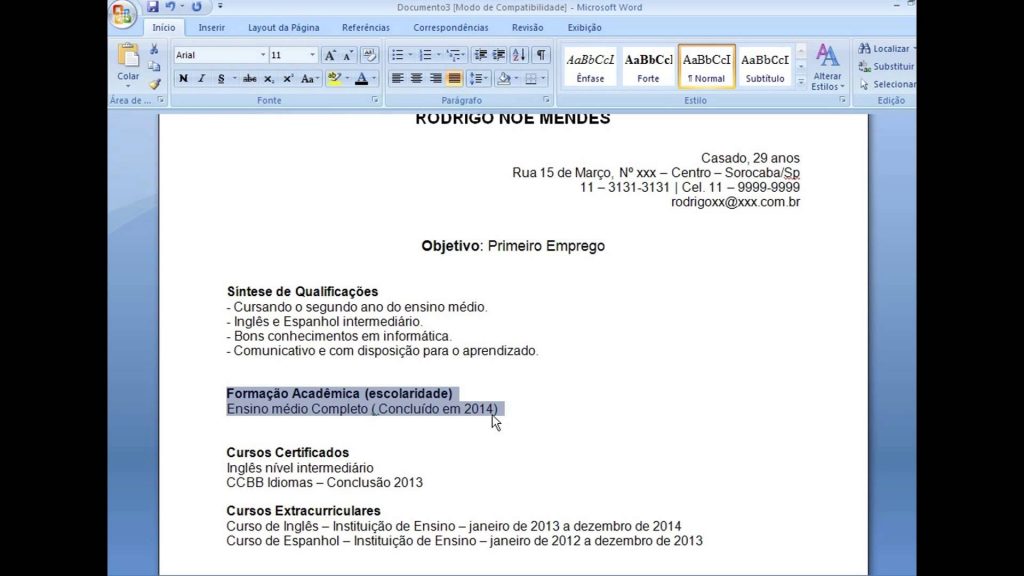
Task: Click Localizar to find text
Action: tap(886, 48)
